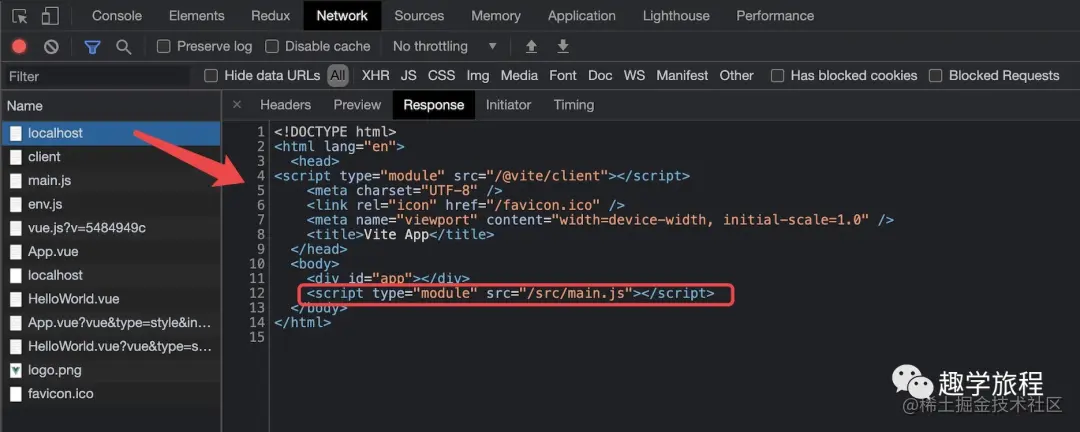This screenshot has height=432, width=1080.
Task: Filter requests by Manifest
Action: pos(682,76)
